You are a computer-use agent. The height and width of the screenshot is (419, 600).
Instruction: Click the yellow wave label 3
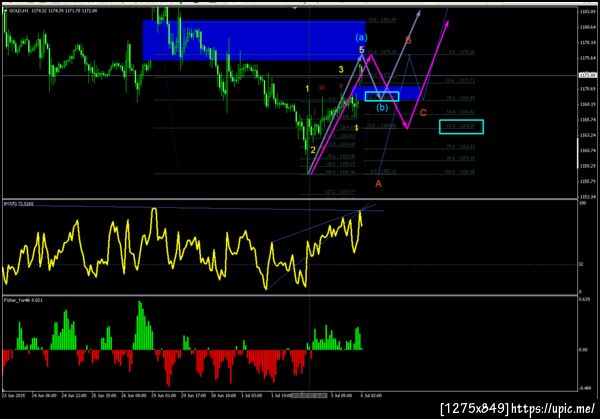341,70
